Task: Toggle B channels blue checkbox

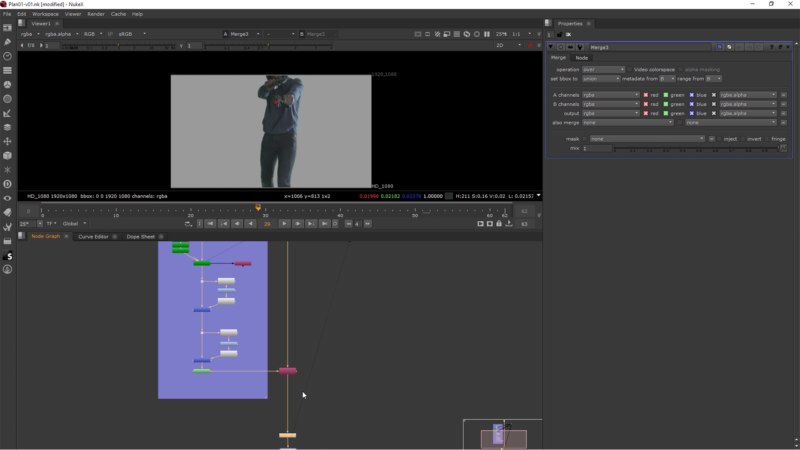Action: (x=691, y=104)
